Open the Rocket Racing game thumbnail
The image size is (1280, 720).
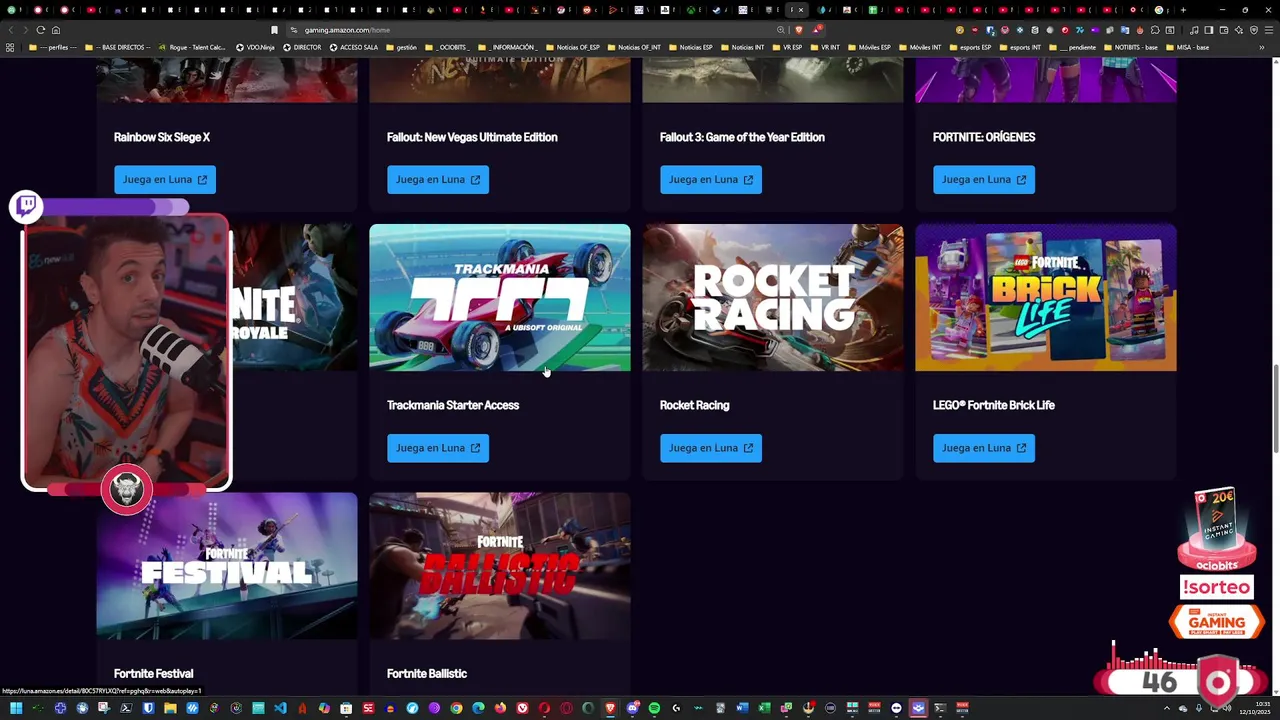click(x=773, y=297)
